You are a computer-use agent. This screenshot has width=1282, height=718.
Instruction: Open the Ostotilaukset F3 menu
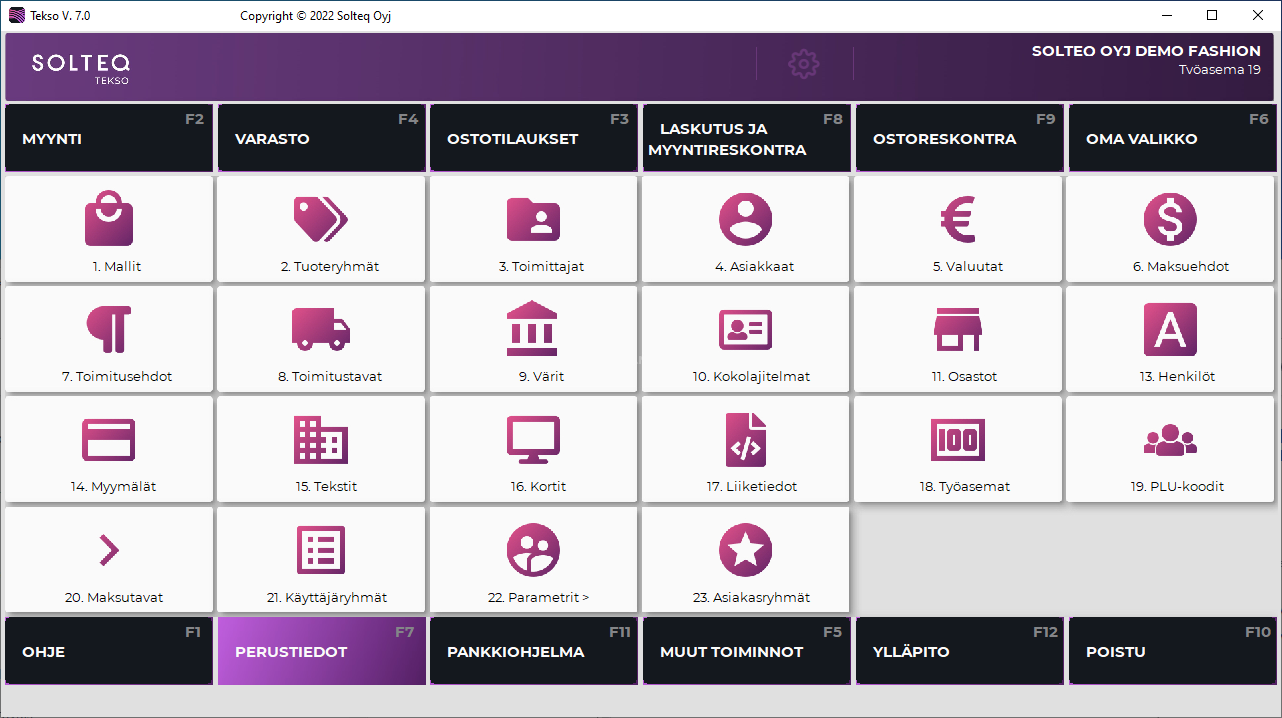534,139
